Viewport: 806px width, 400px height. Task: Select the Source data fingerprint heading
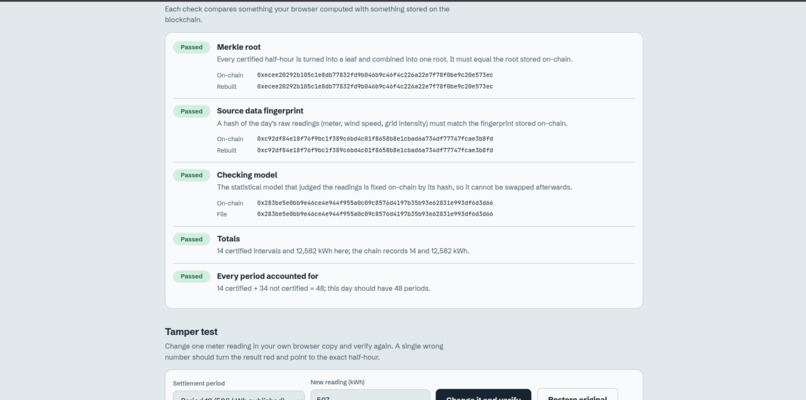tap(260, 111)
